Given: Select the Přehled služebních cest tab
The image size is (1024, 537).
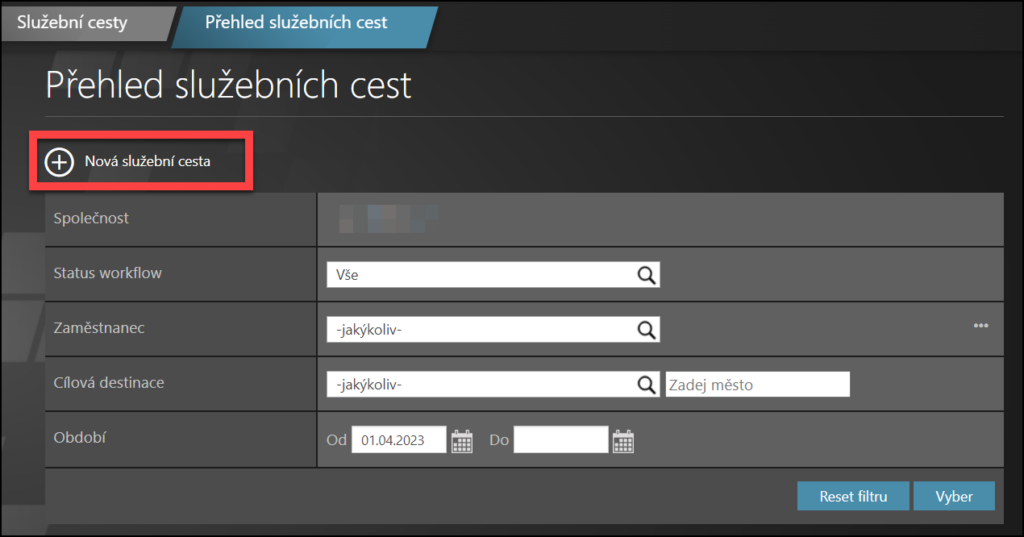Looking at the screenshot, I should (296, 22).
